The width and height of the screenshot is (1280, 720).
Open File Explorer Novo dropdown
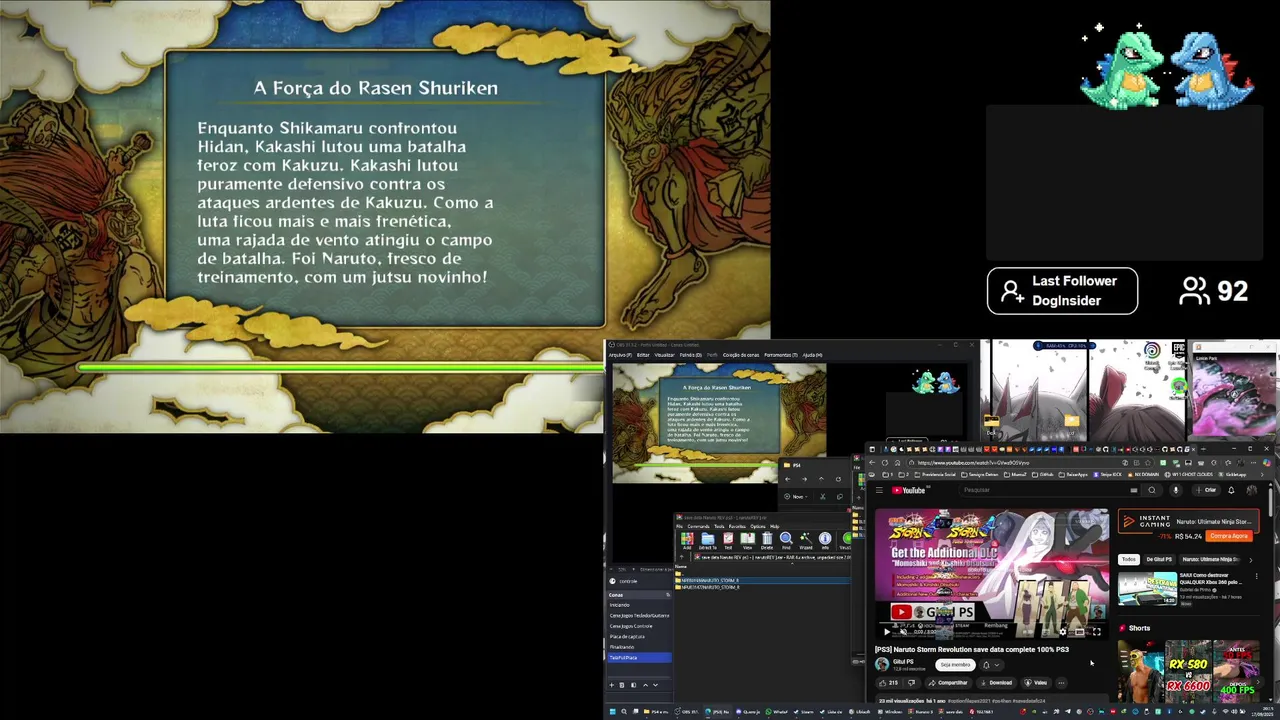click(797, 497)
